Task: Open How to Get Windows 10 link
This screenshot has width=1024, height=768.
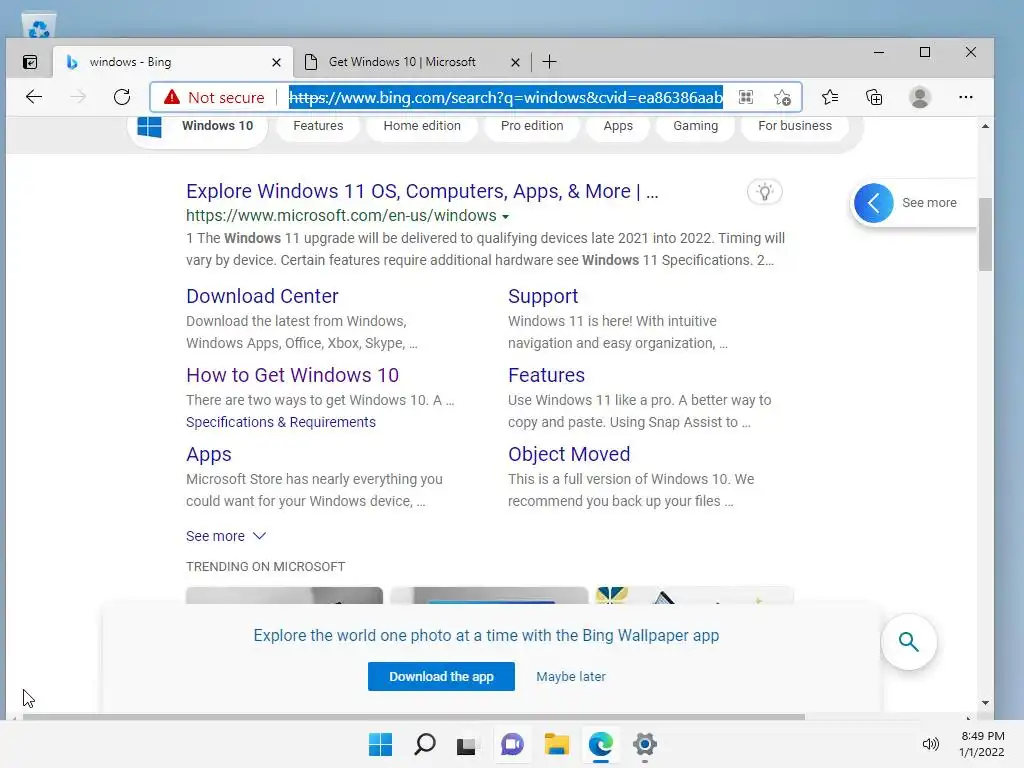Action: click(x=292, y=376)
